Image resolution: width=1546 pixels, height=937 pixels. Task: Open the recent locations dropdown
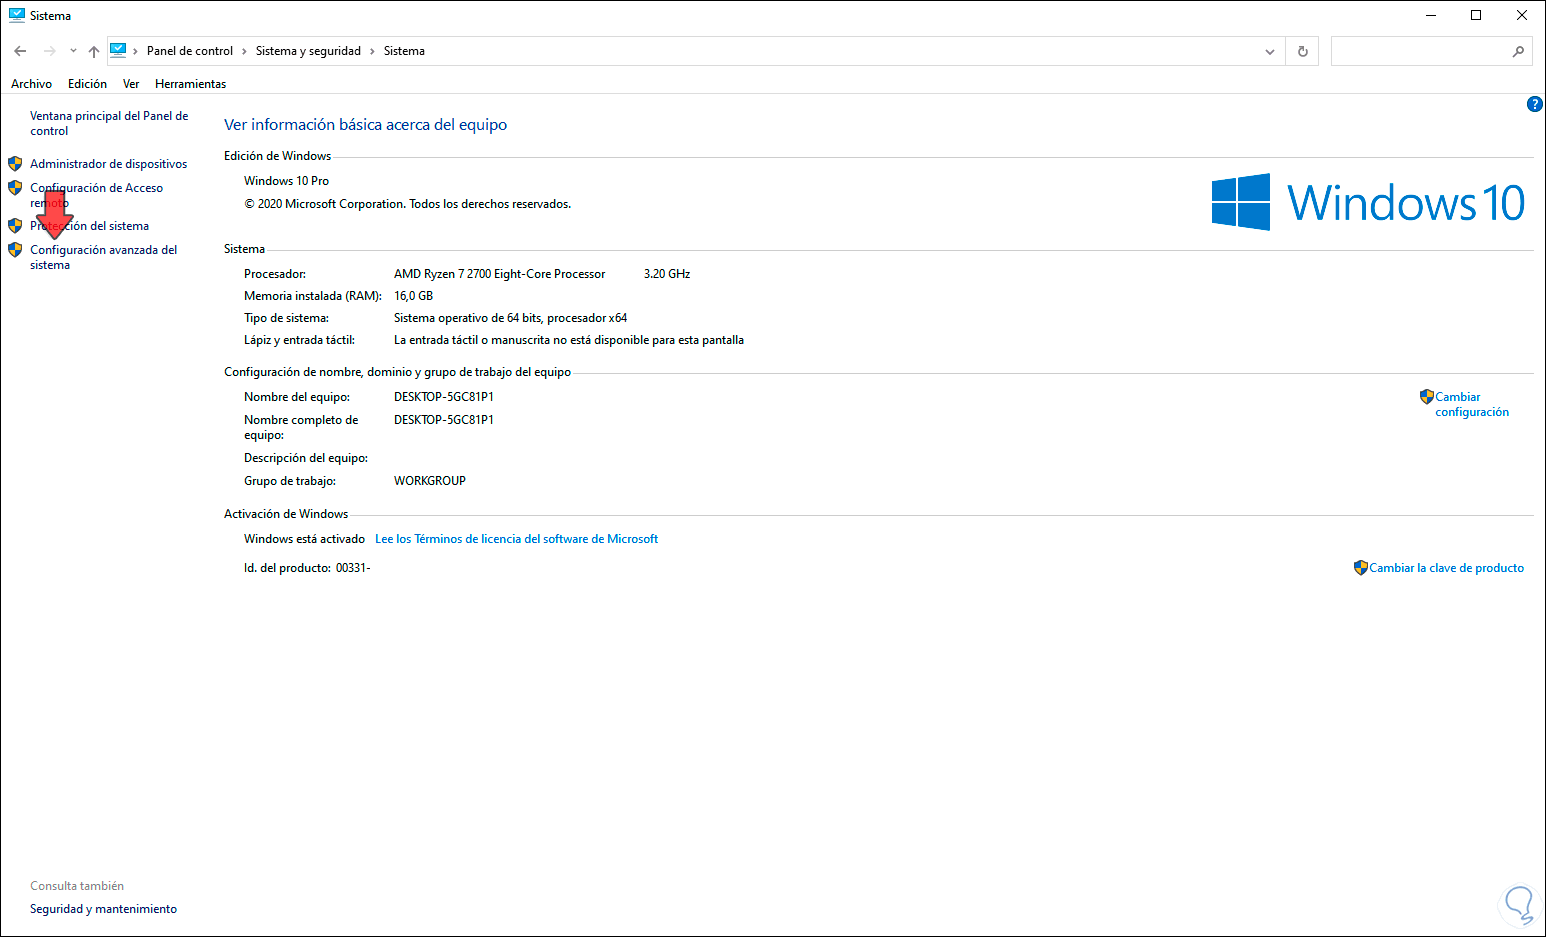click(73, 51)
